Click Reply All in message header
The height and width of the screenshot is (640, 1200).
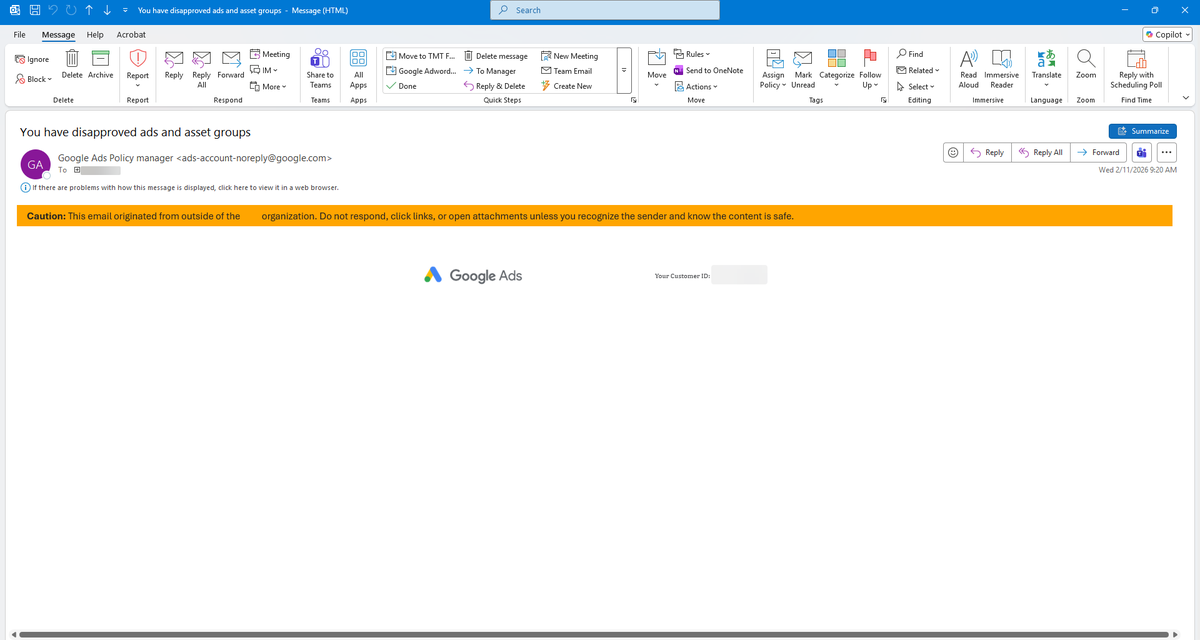point(1040,152)
